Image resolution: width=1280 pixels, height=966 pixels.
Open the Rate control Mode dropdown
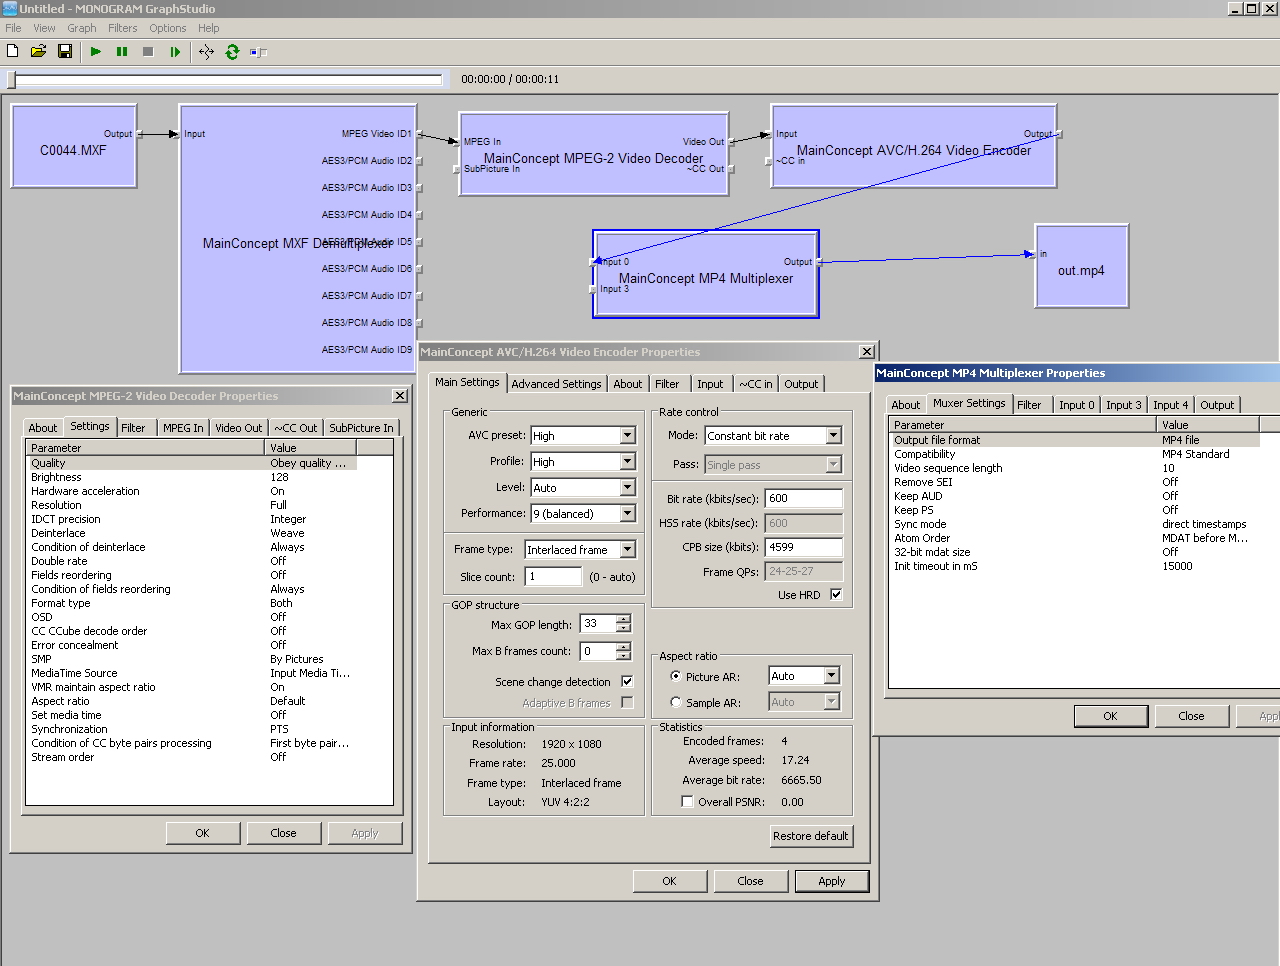833,436
